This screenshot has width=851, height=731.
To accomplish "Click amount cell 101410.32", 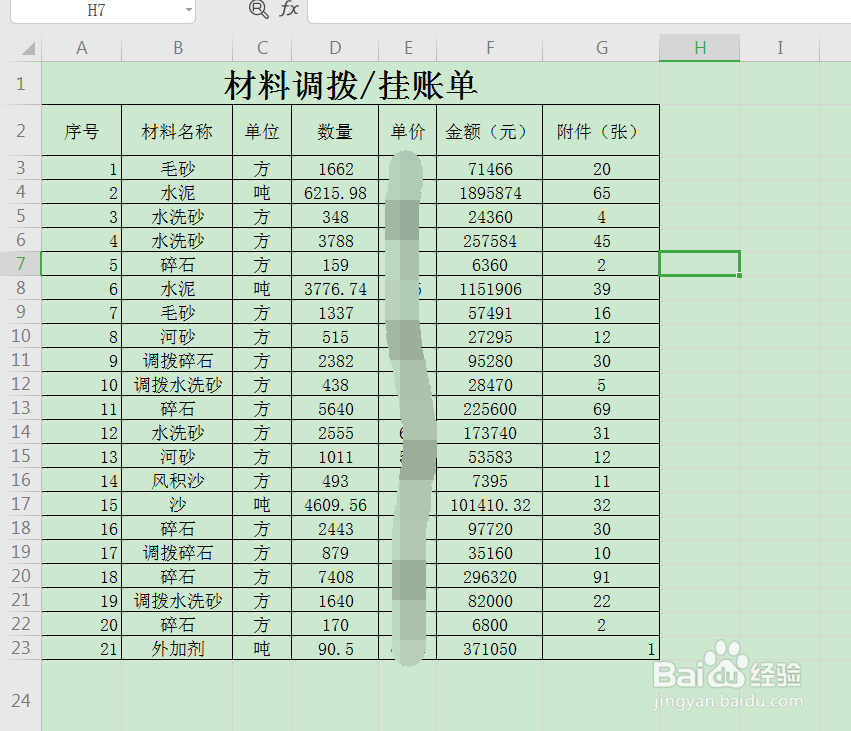I will click(490, 505).
